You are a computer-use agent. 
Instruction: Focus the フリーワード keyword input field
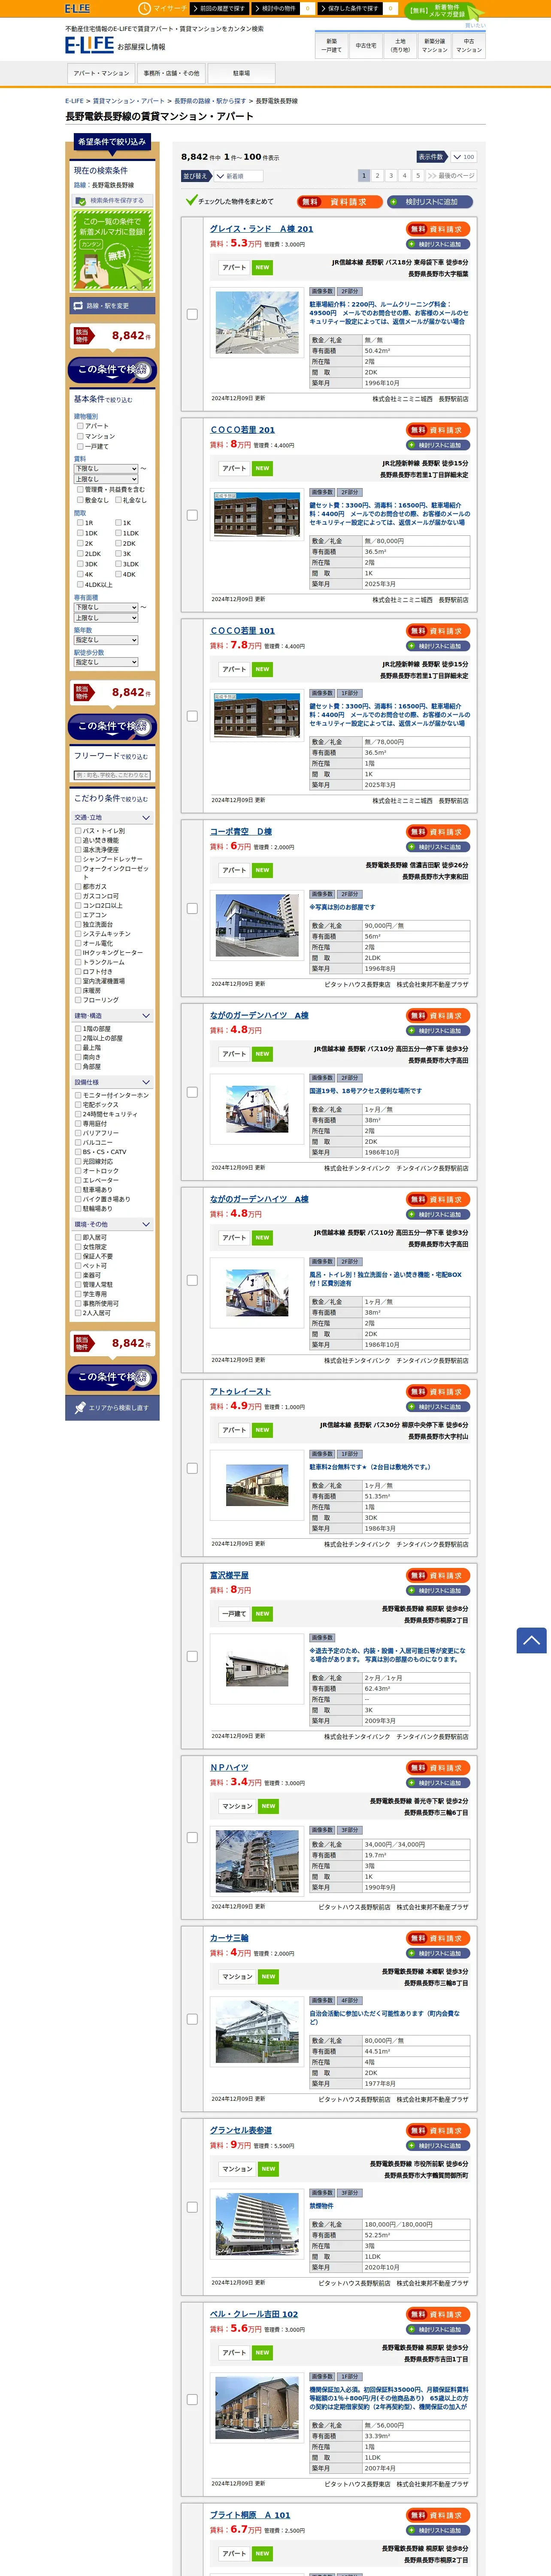pos(112,775)
